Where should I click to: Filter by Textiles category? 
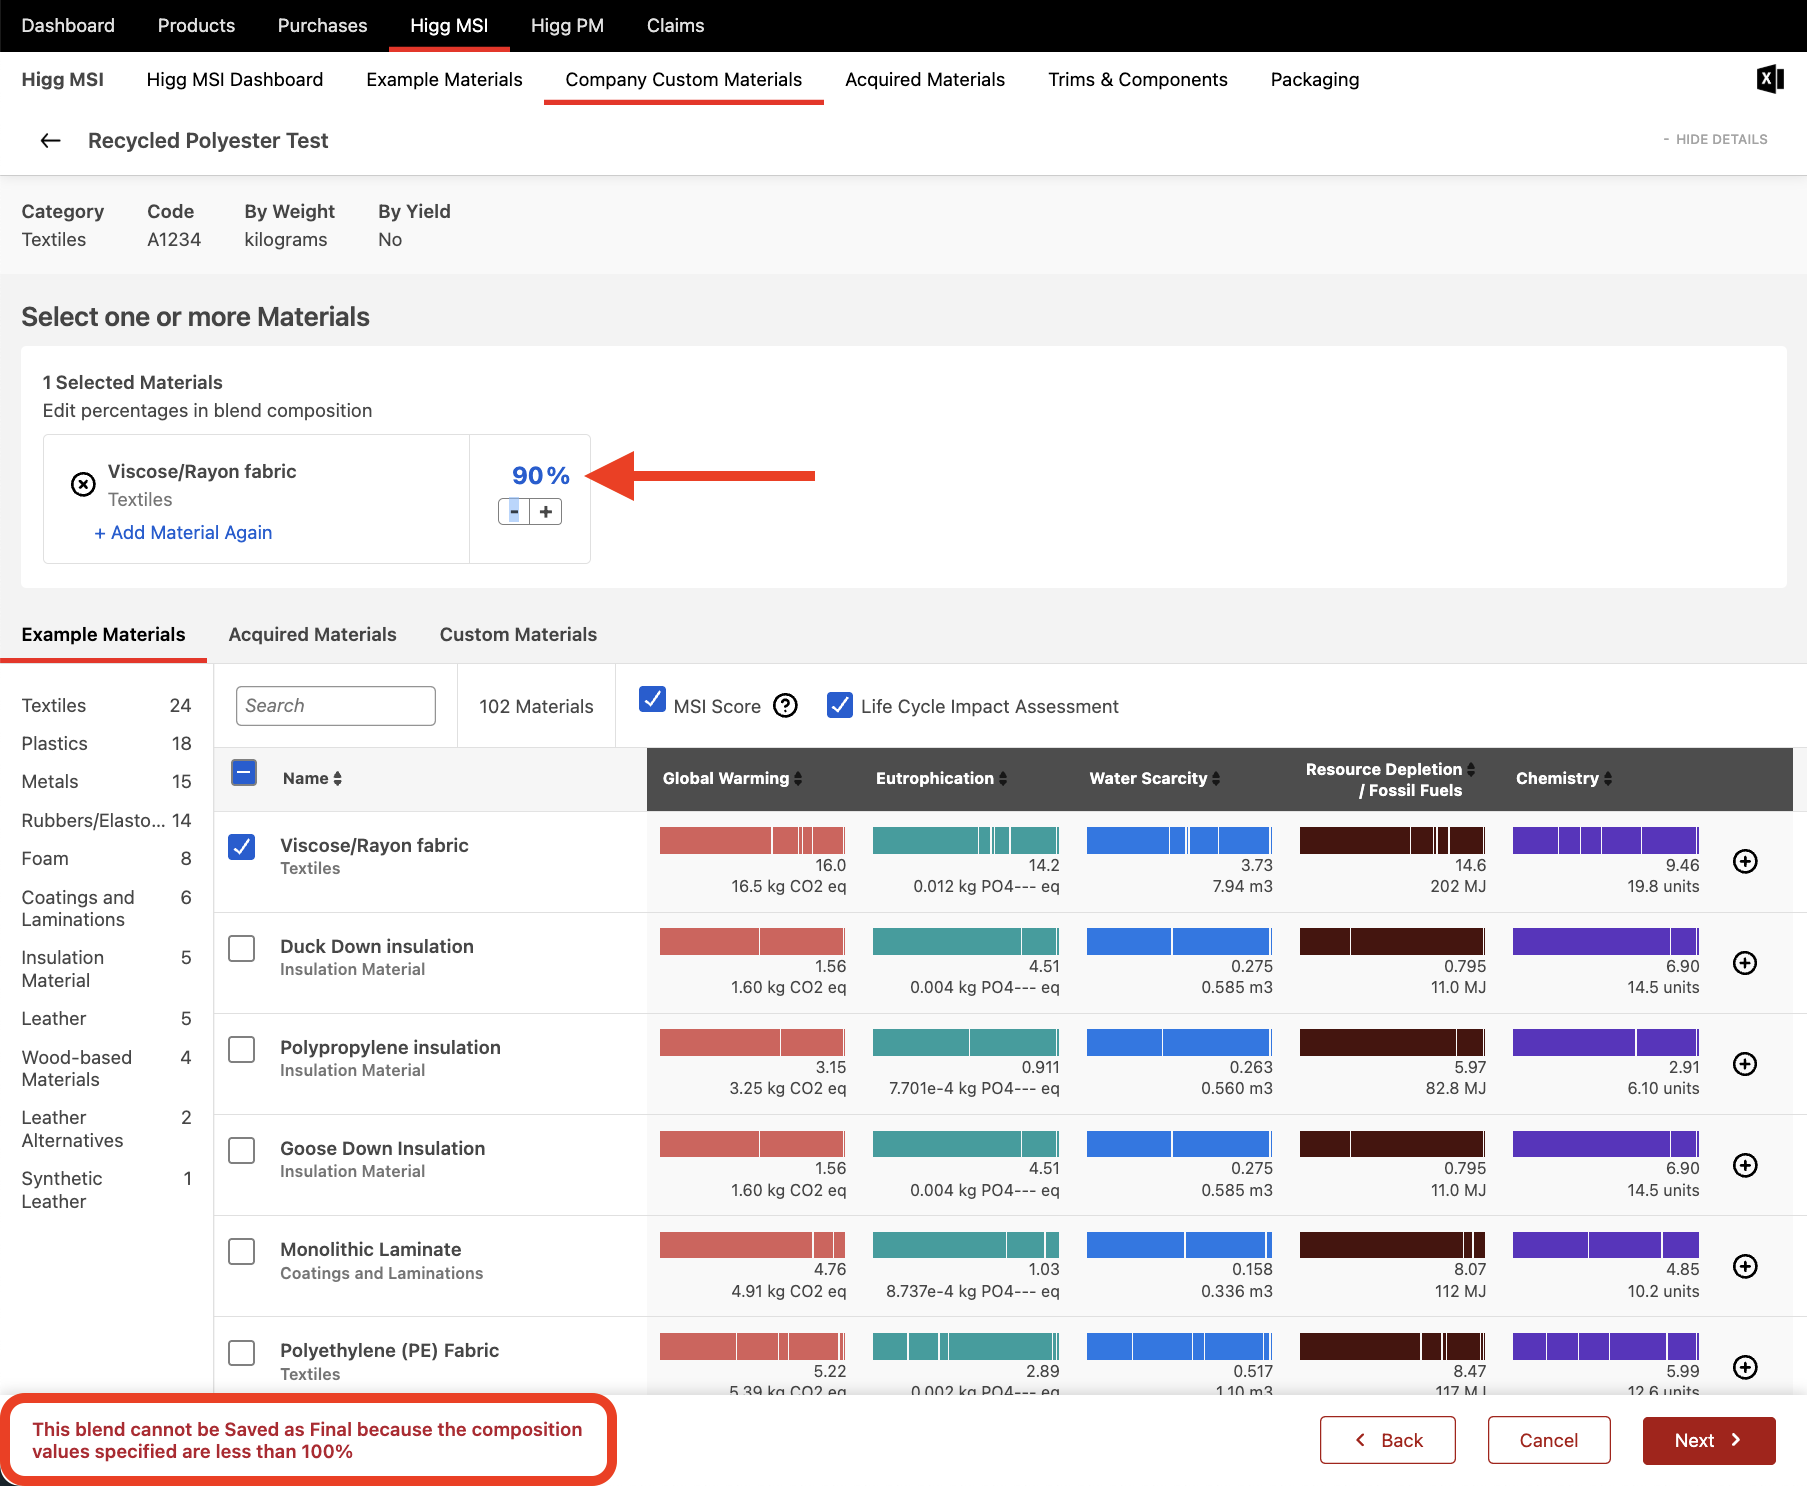[106, 705]
